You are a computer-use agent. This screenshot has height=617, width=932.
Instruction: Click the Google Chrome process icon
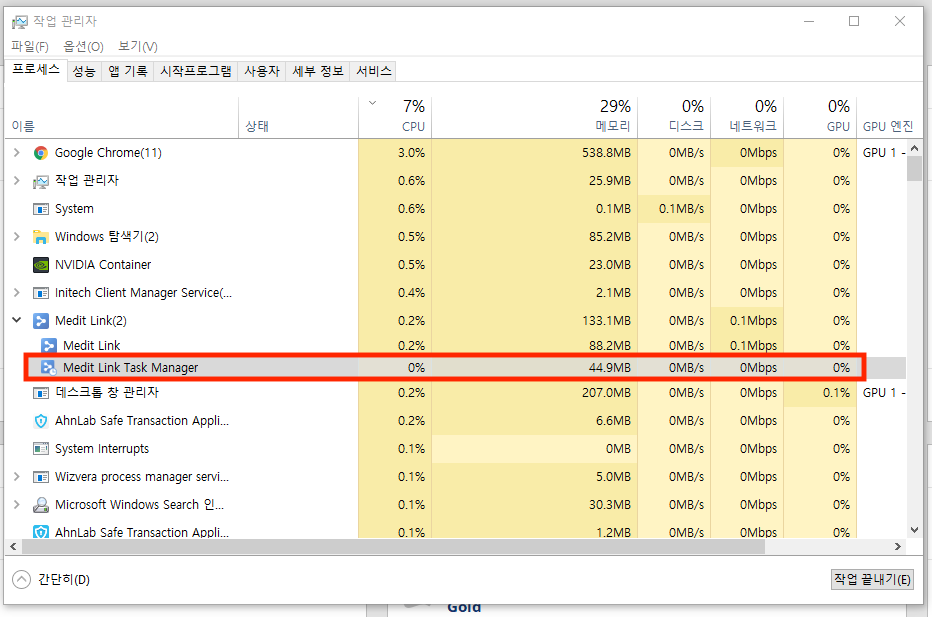pyautogui.click(x=40, y=153)
